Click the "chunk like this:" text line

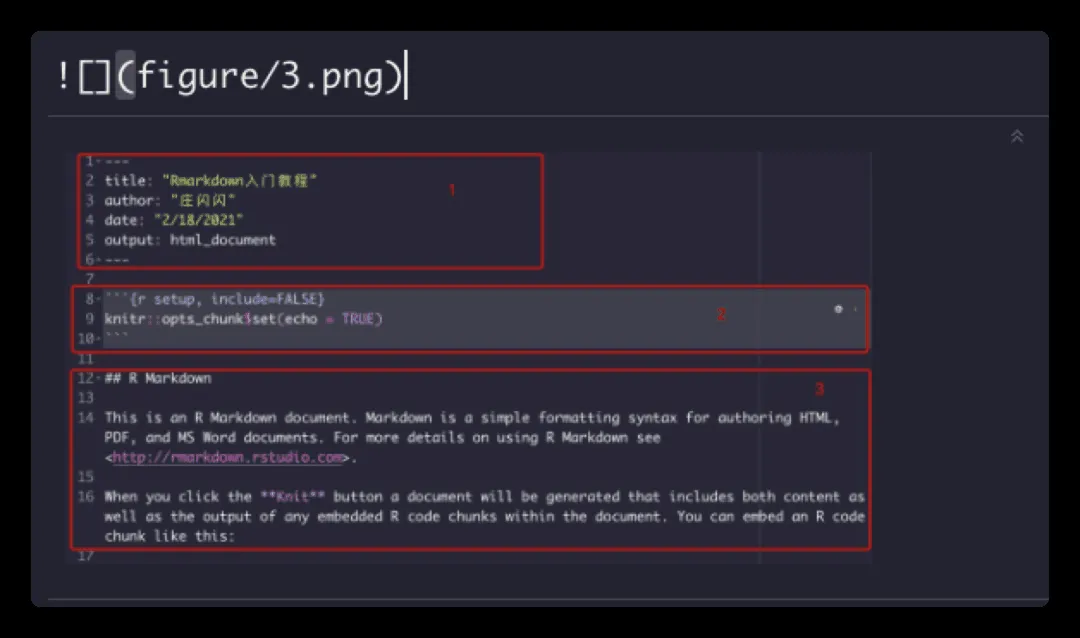click(169, 536)
